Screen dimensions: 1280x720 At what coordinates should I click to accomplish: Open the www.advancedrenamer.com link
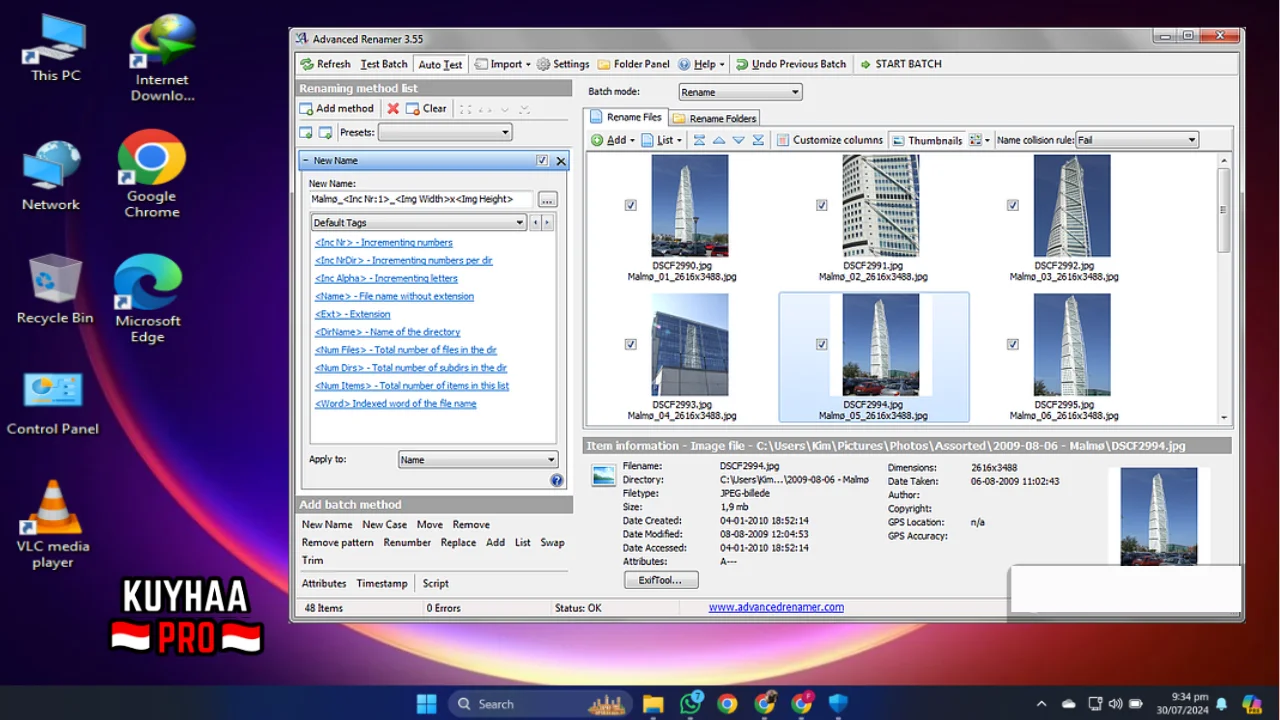pyautogui.click(x=776, y=607)
